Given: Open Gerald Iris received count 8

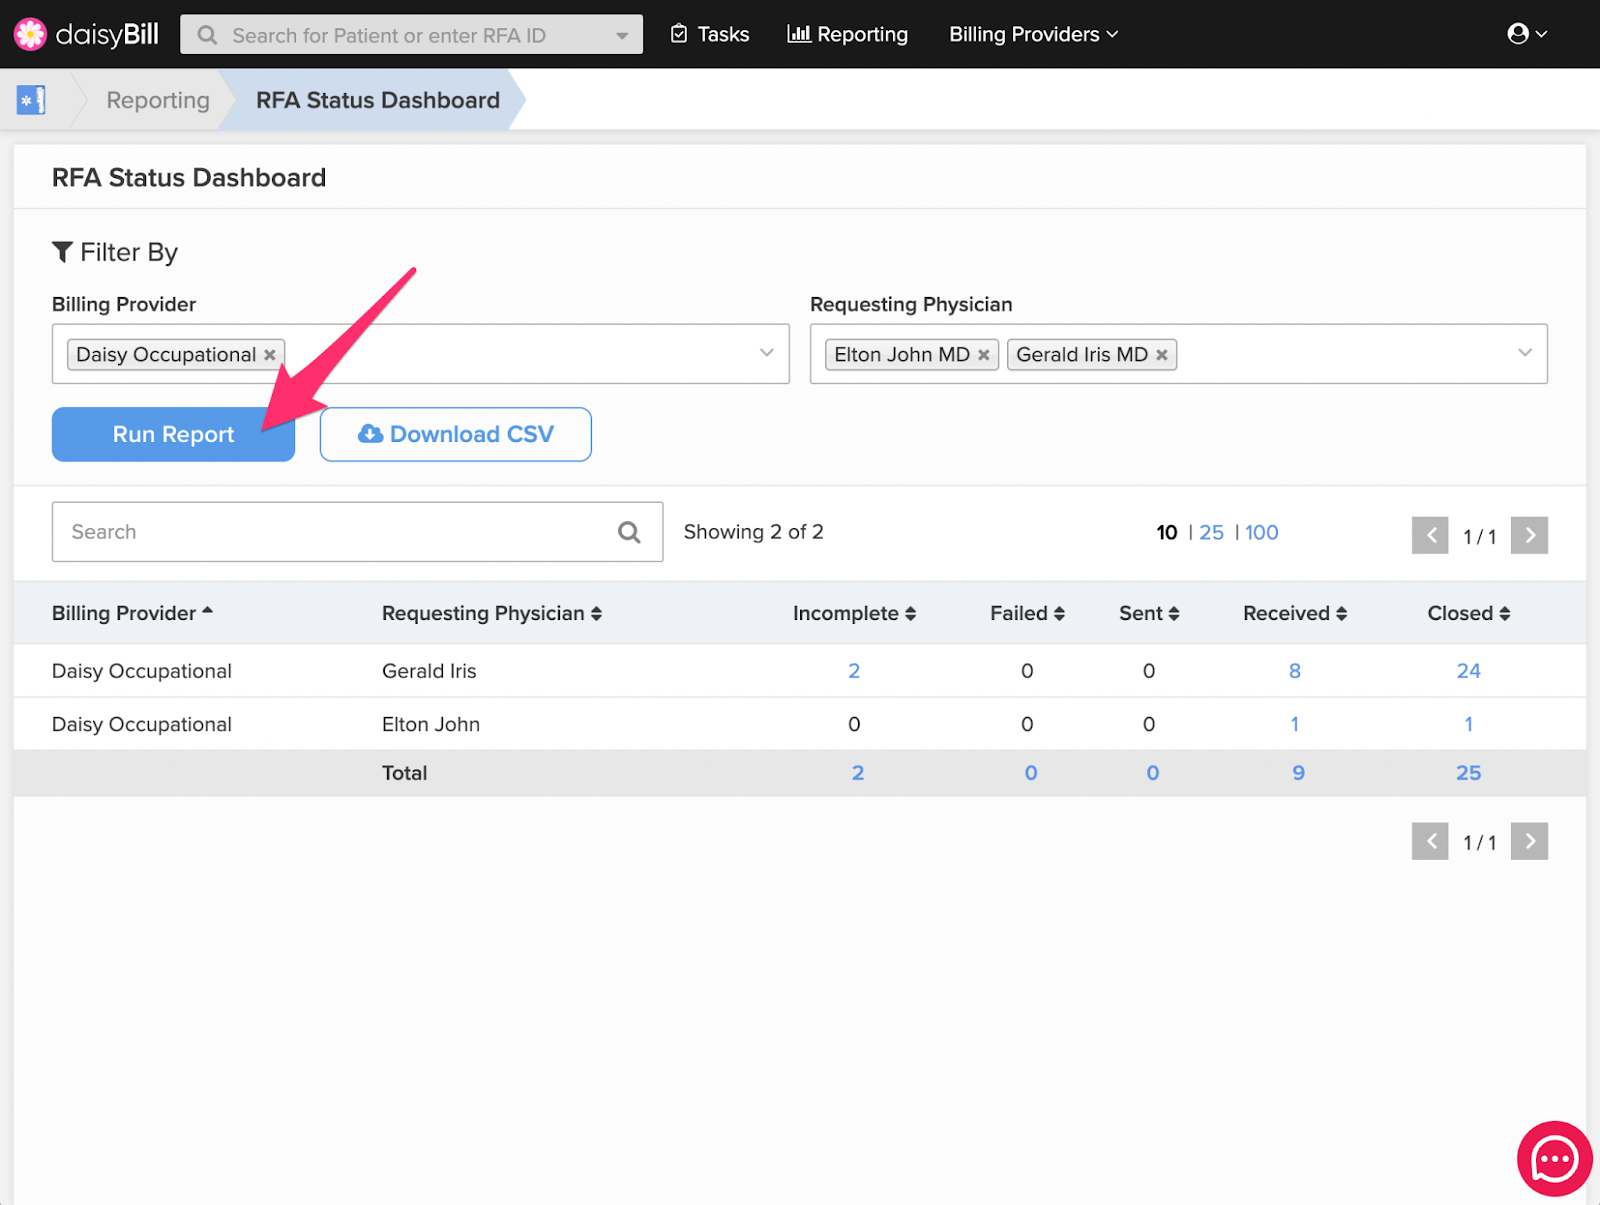Looking at the screenshot, I should [x=1295, y=671].
